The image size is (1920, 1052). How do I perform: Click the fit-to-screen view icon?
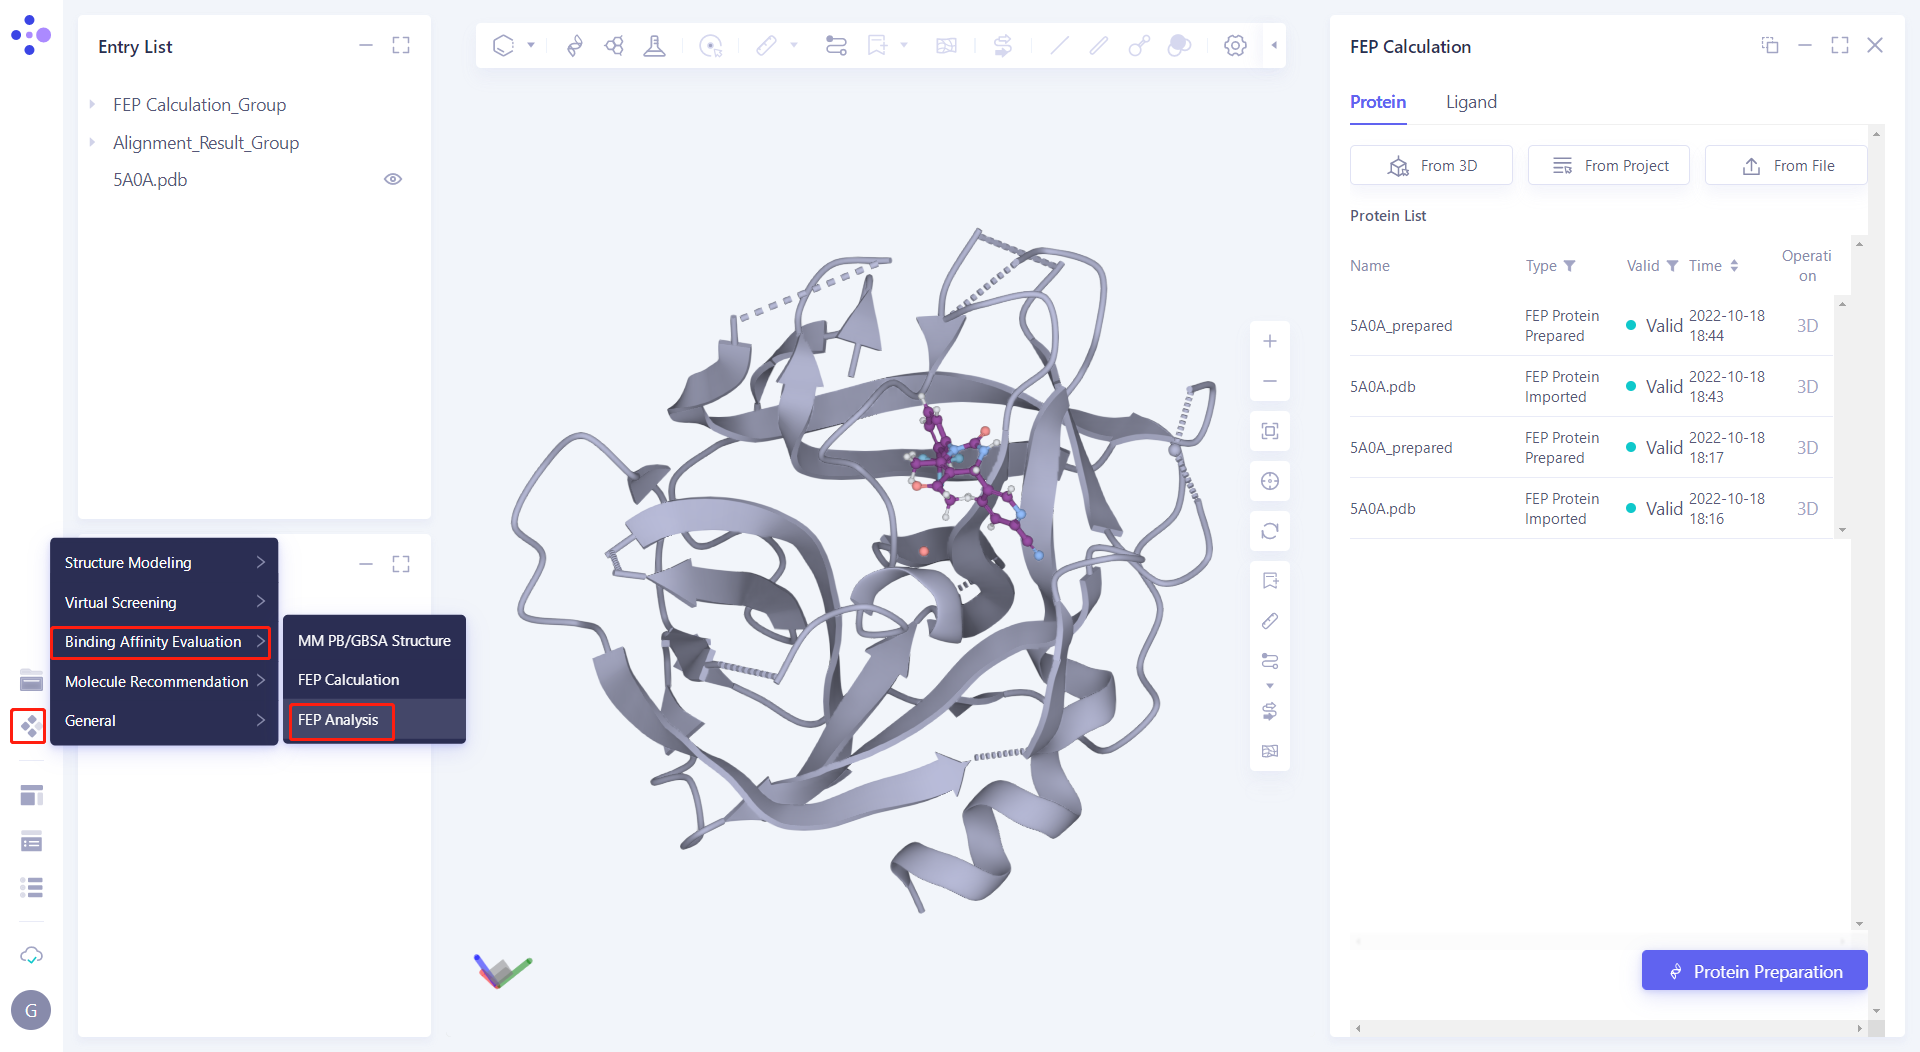pos(1269,431)
